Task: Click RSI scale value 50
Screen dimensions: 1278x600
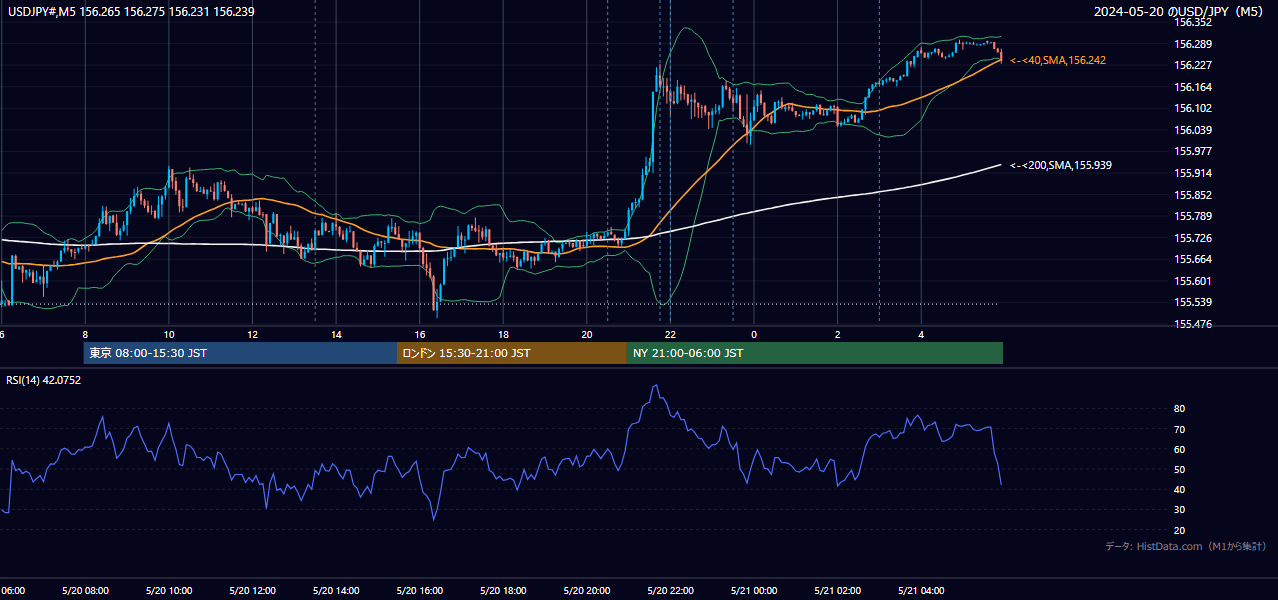Action: [x=1180, y=469]
